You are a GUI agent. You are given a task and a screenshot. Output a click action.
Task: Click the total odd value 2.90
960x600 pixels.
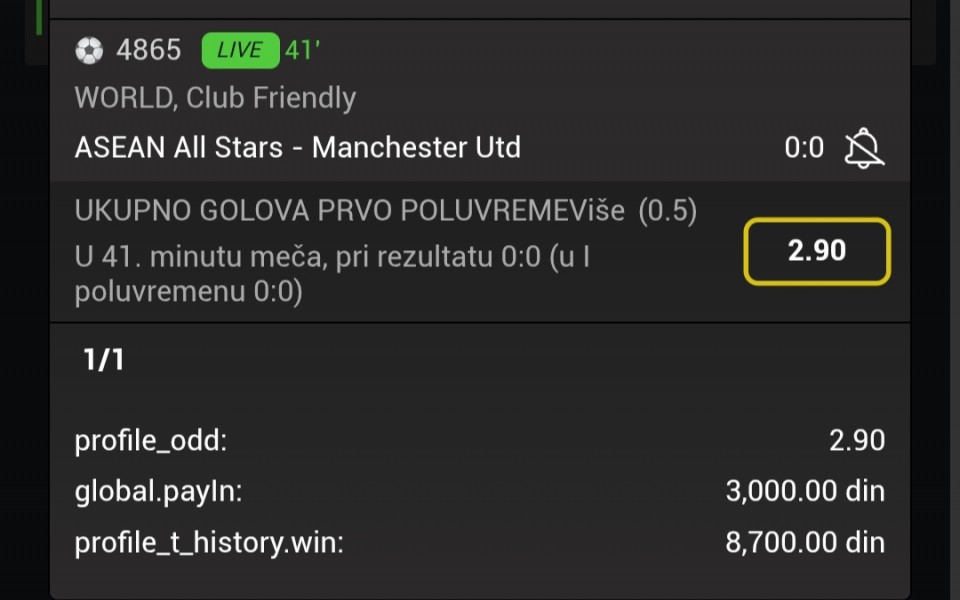coord(856,440)
